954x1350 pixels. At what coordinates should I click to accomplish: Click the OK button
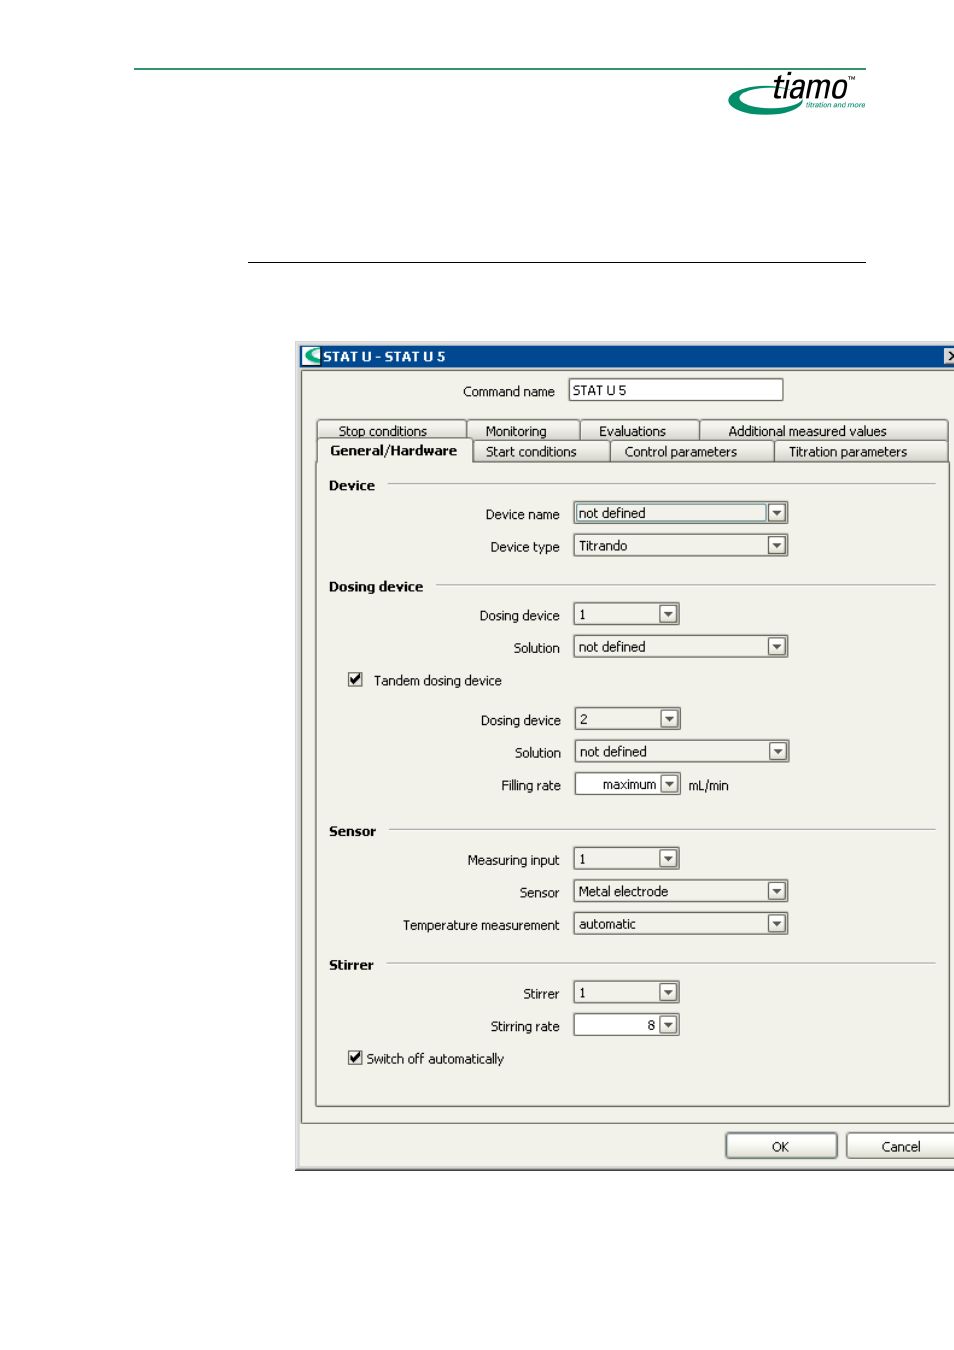pos(781,1146)
